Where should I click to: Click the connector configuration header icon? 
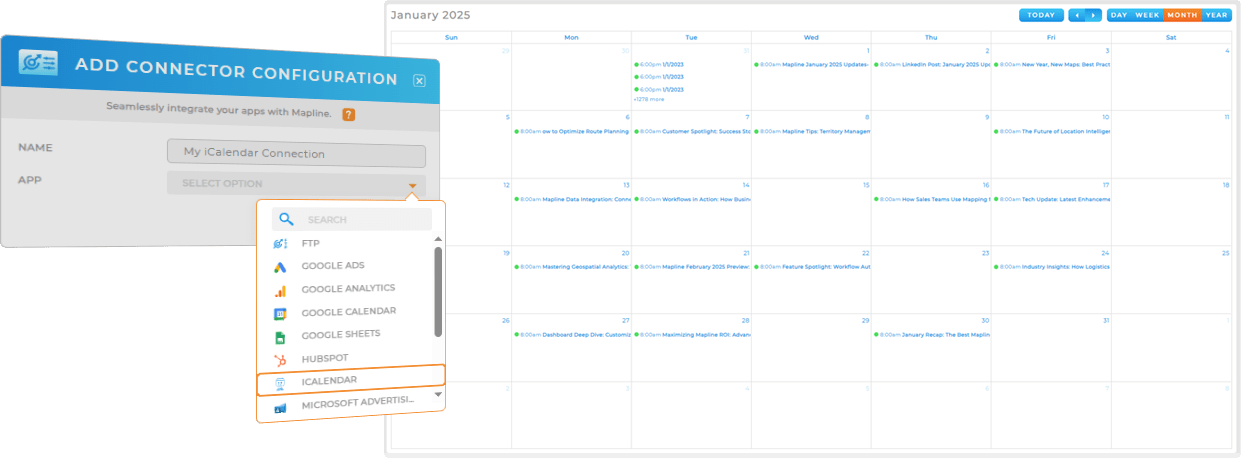pos(38,63)
